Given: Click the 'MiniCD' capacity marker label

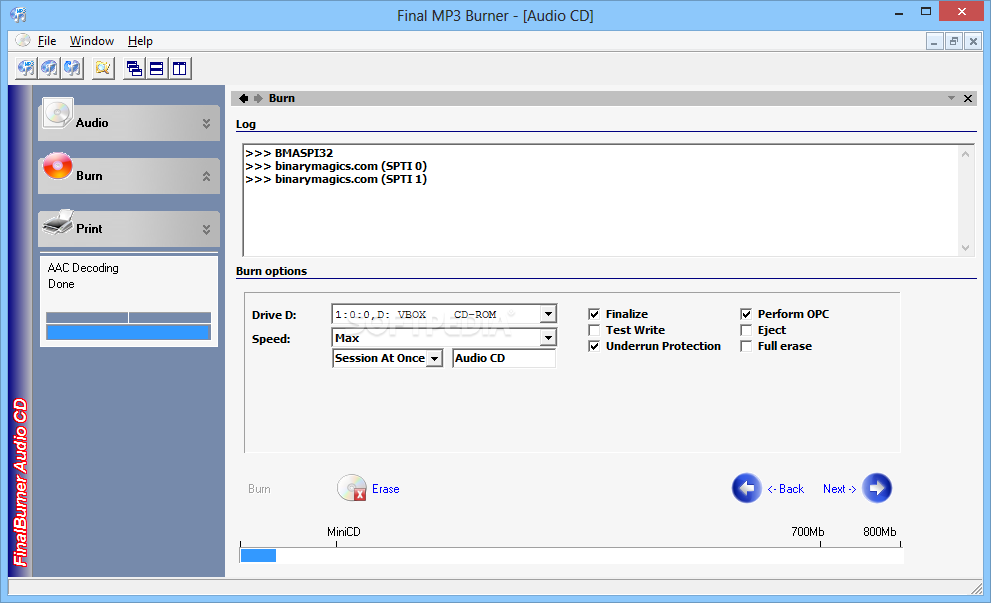Looking at the screenshot, I should [344, 532].
